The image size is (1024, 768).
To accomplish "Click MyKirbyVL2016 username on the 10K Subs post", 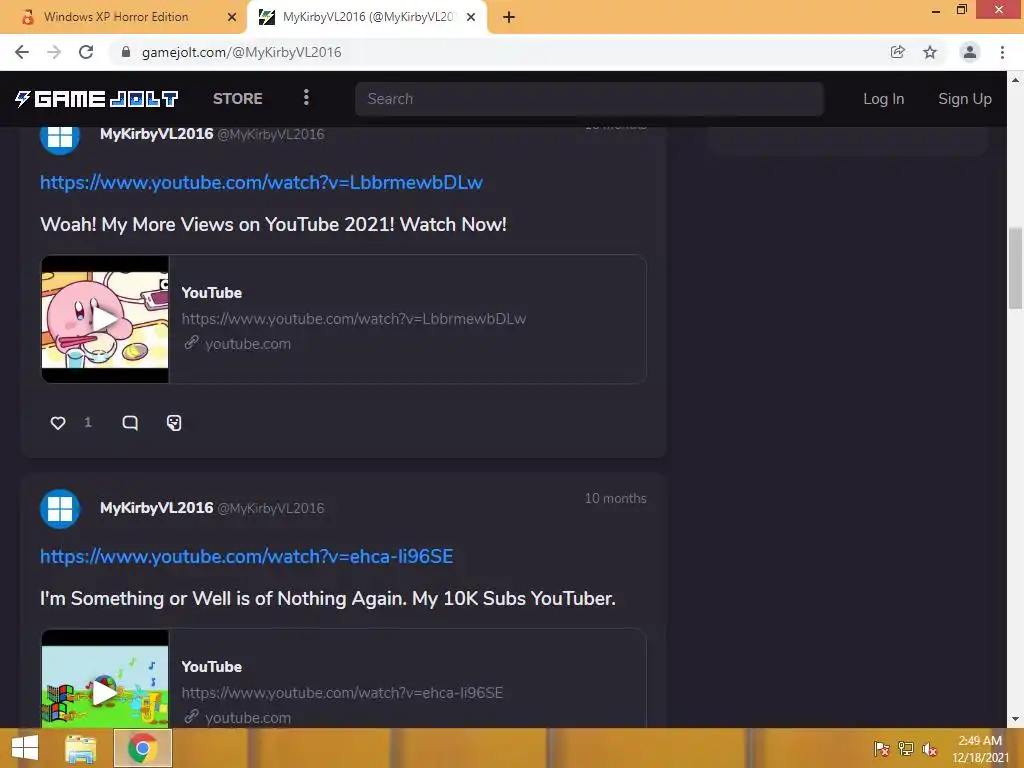I will click(157, 508).
